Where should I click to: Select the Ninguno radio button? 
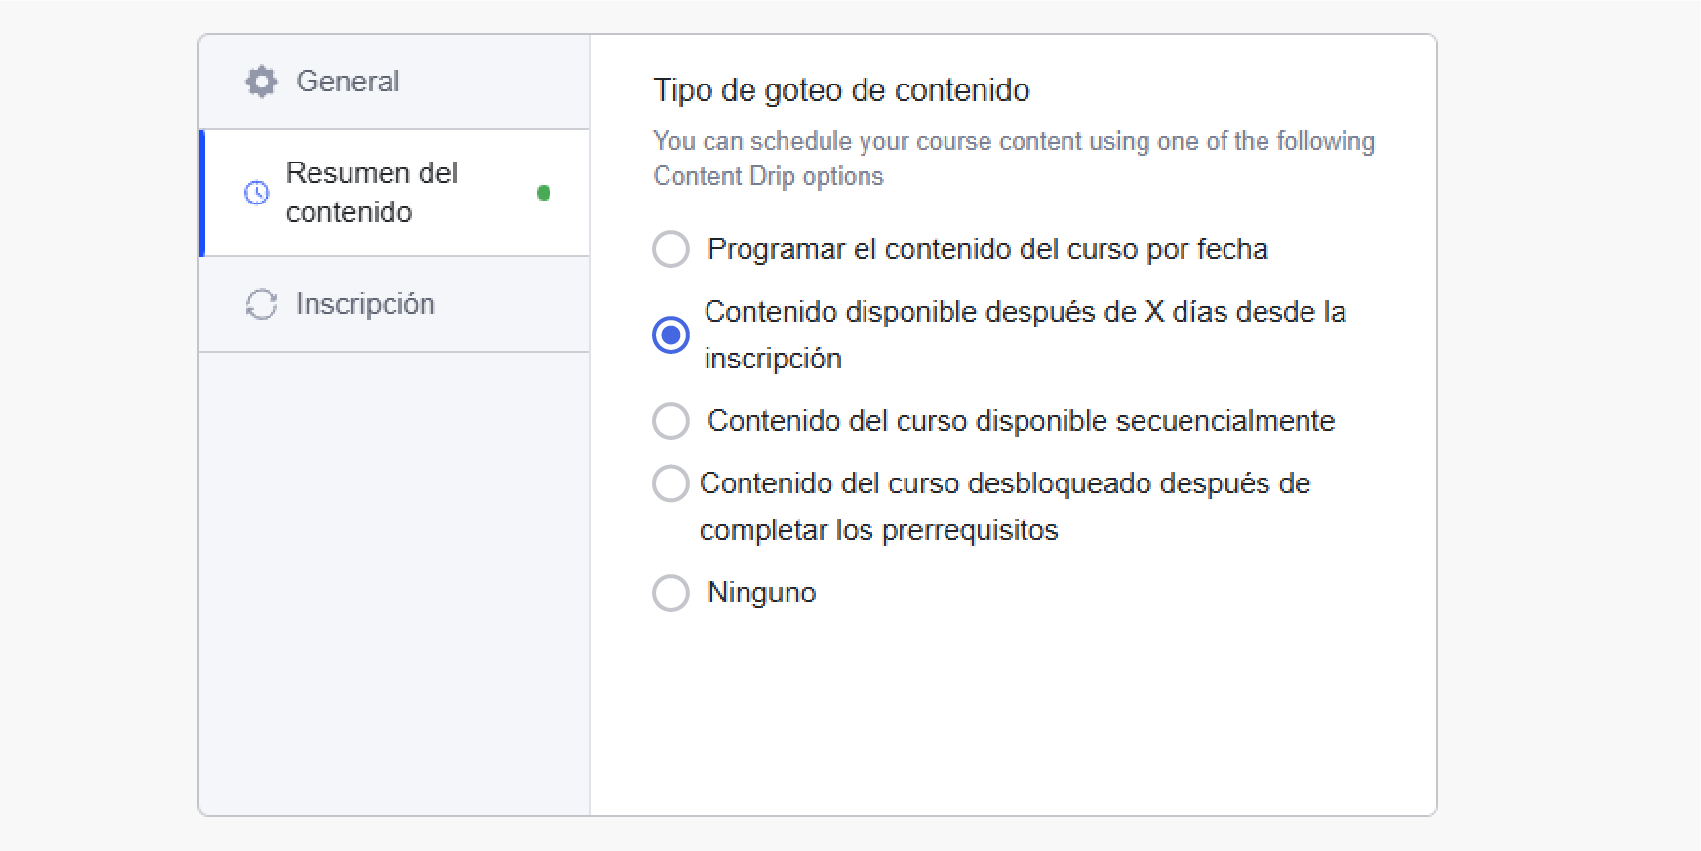point(671,593)
